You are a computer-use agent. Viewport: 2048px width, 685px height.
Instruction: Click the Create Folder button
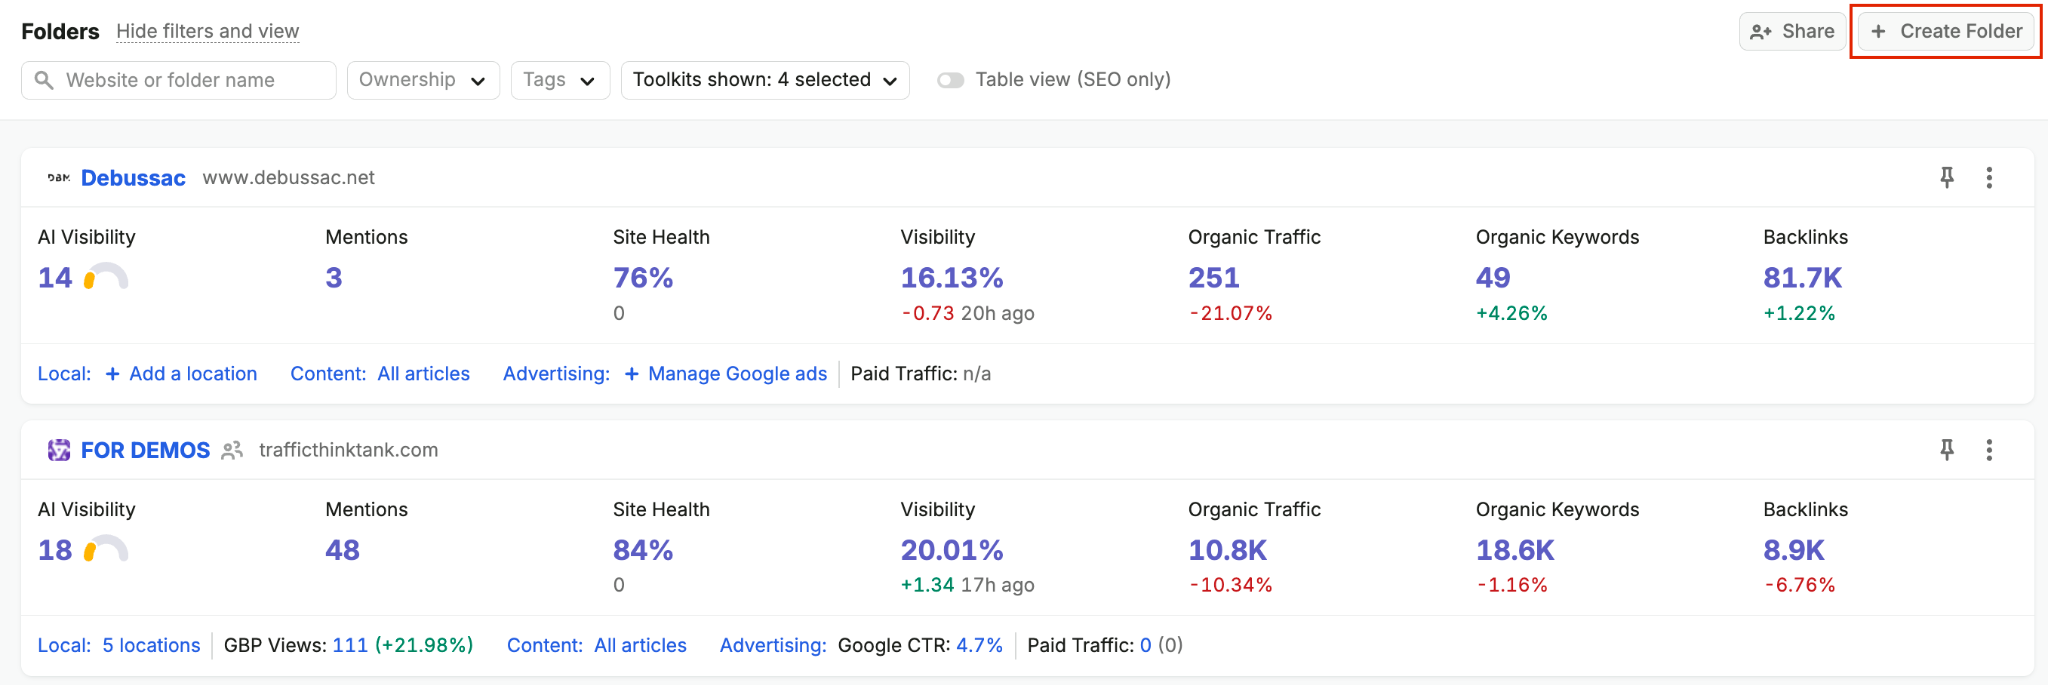[x=1946, y=31]
